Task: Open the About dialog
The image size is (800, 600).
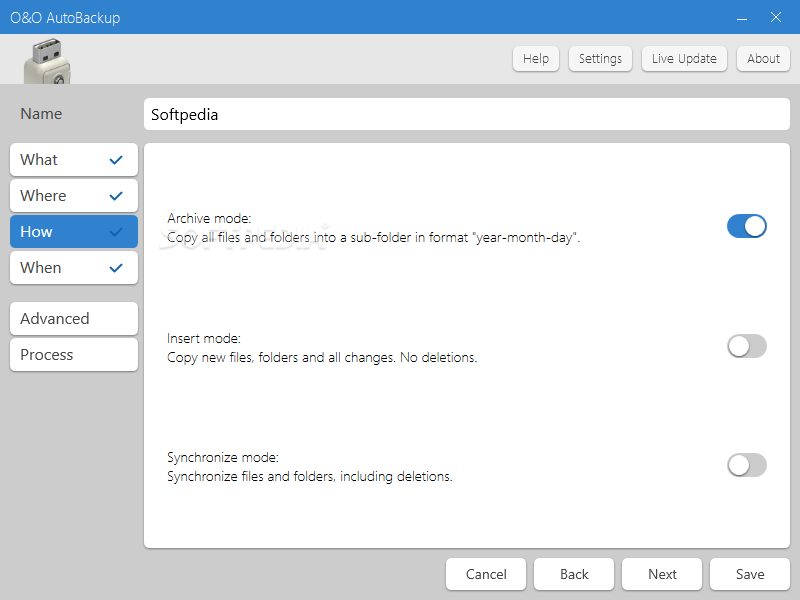Action: click(763, 59)
